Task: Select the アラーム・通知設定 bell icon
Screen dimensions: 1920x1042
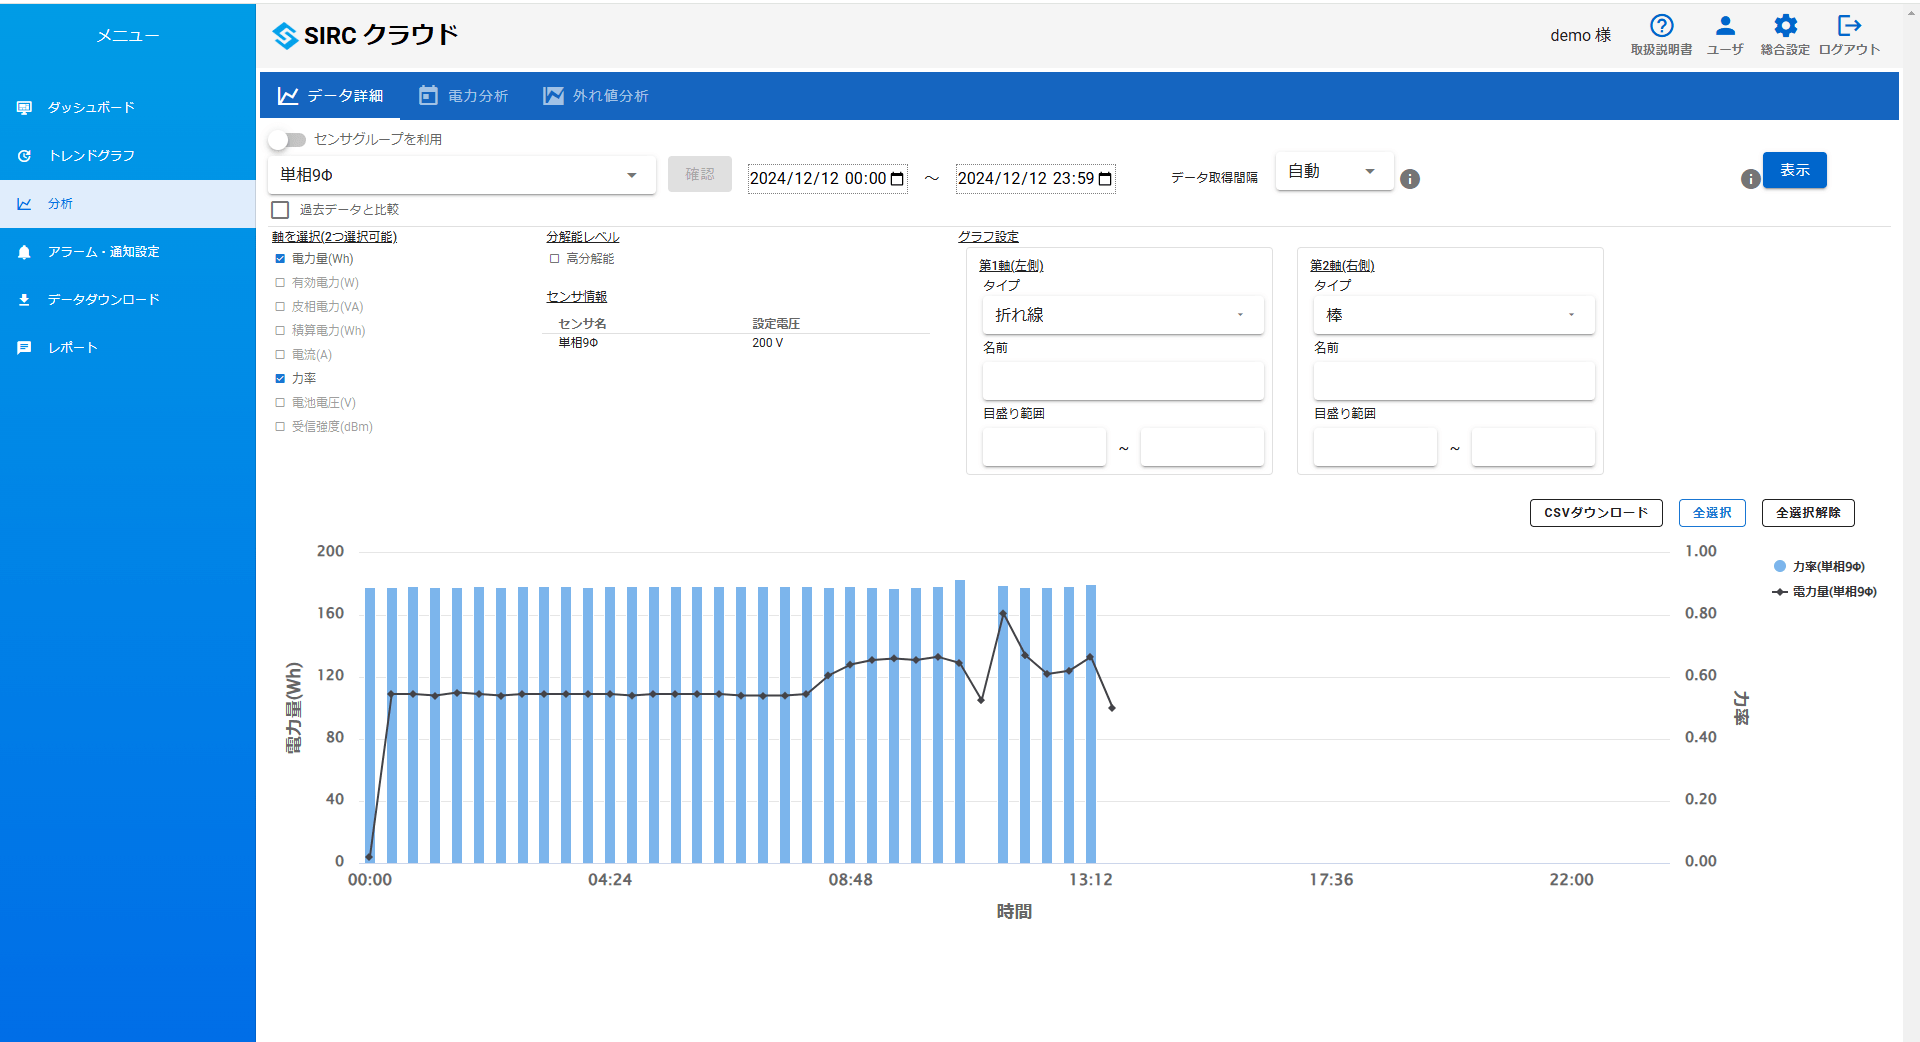Action: point(24,251)
